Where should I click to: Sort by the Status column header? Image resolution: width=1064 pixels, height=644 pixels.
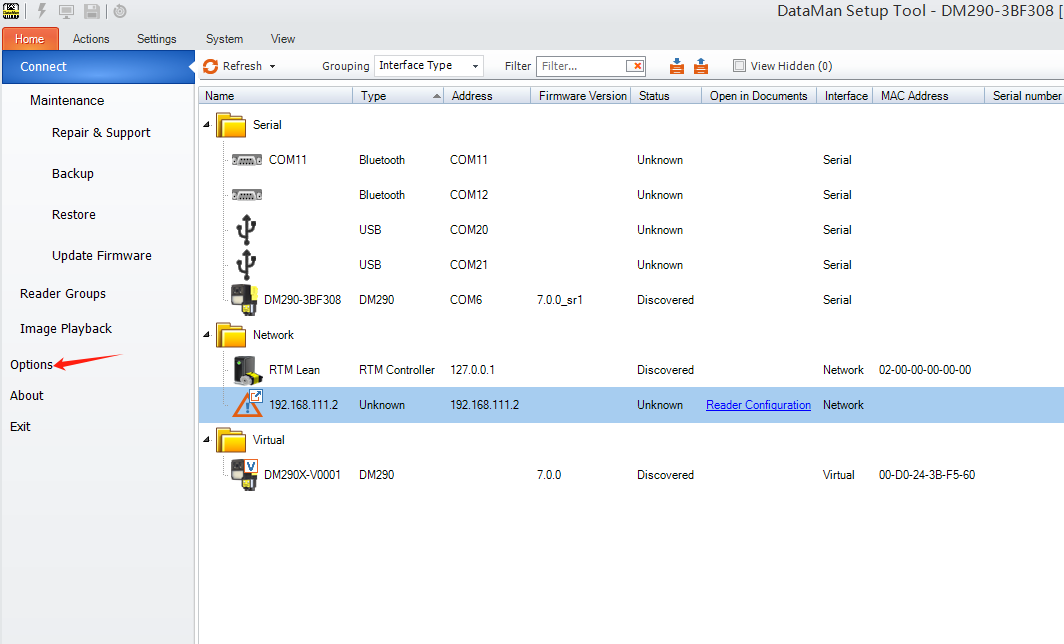pyautogui.click(x=666, y=96)
